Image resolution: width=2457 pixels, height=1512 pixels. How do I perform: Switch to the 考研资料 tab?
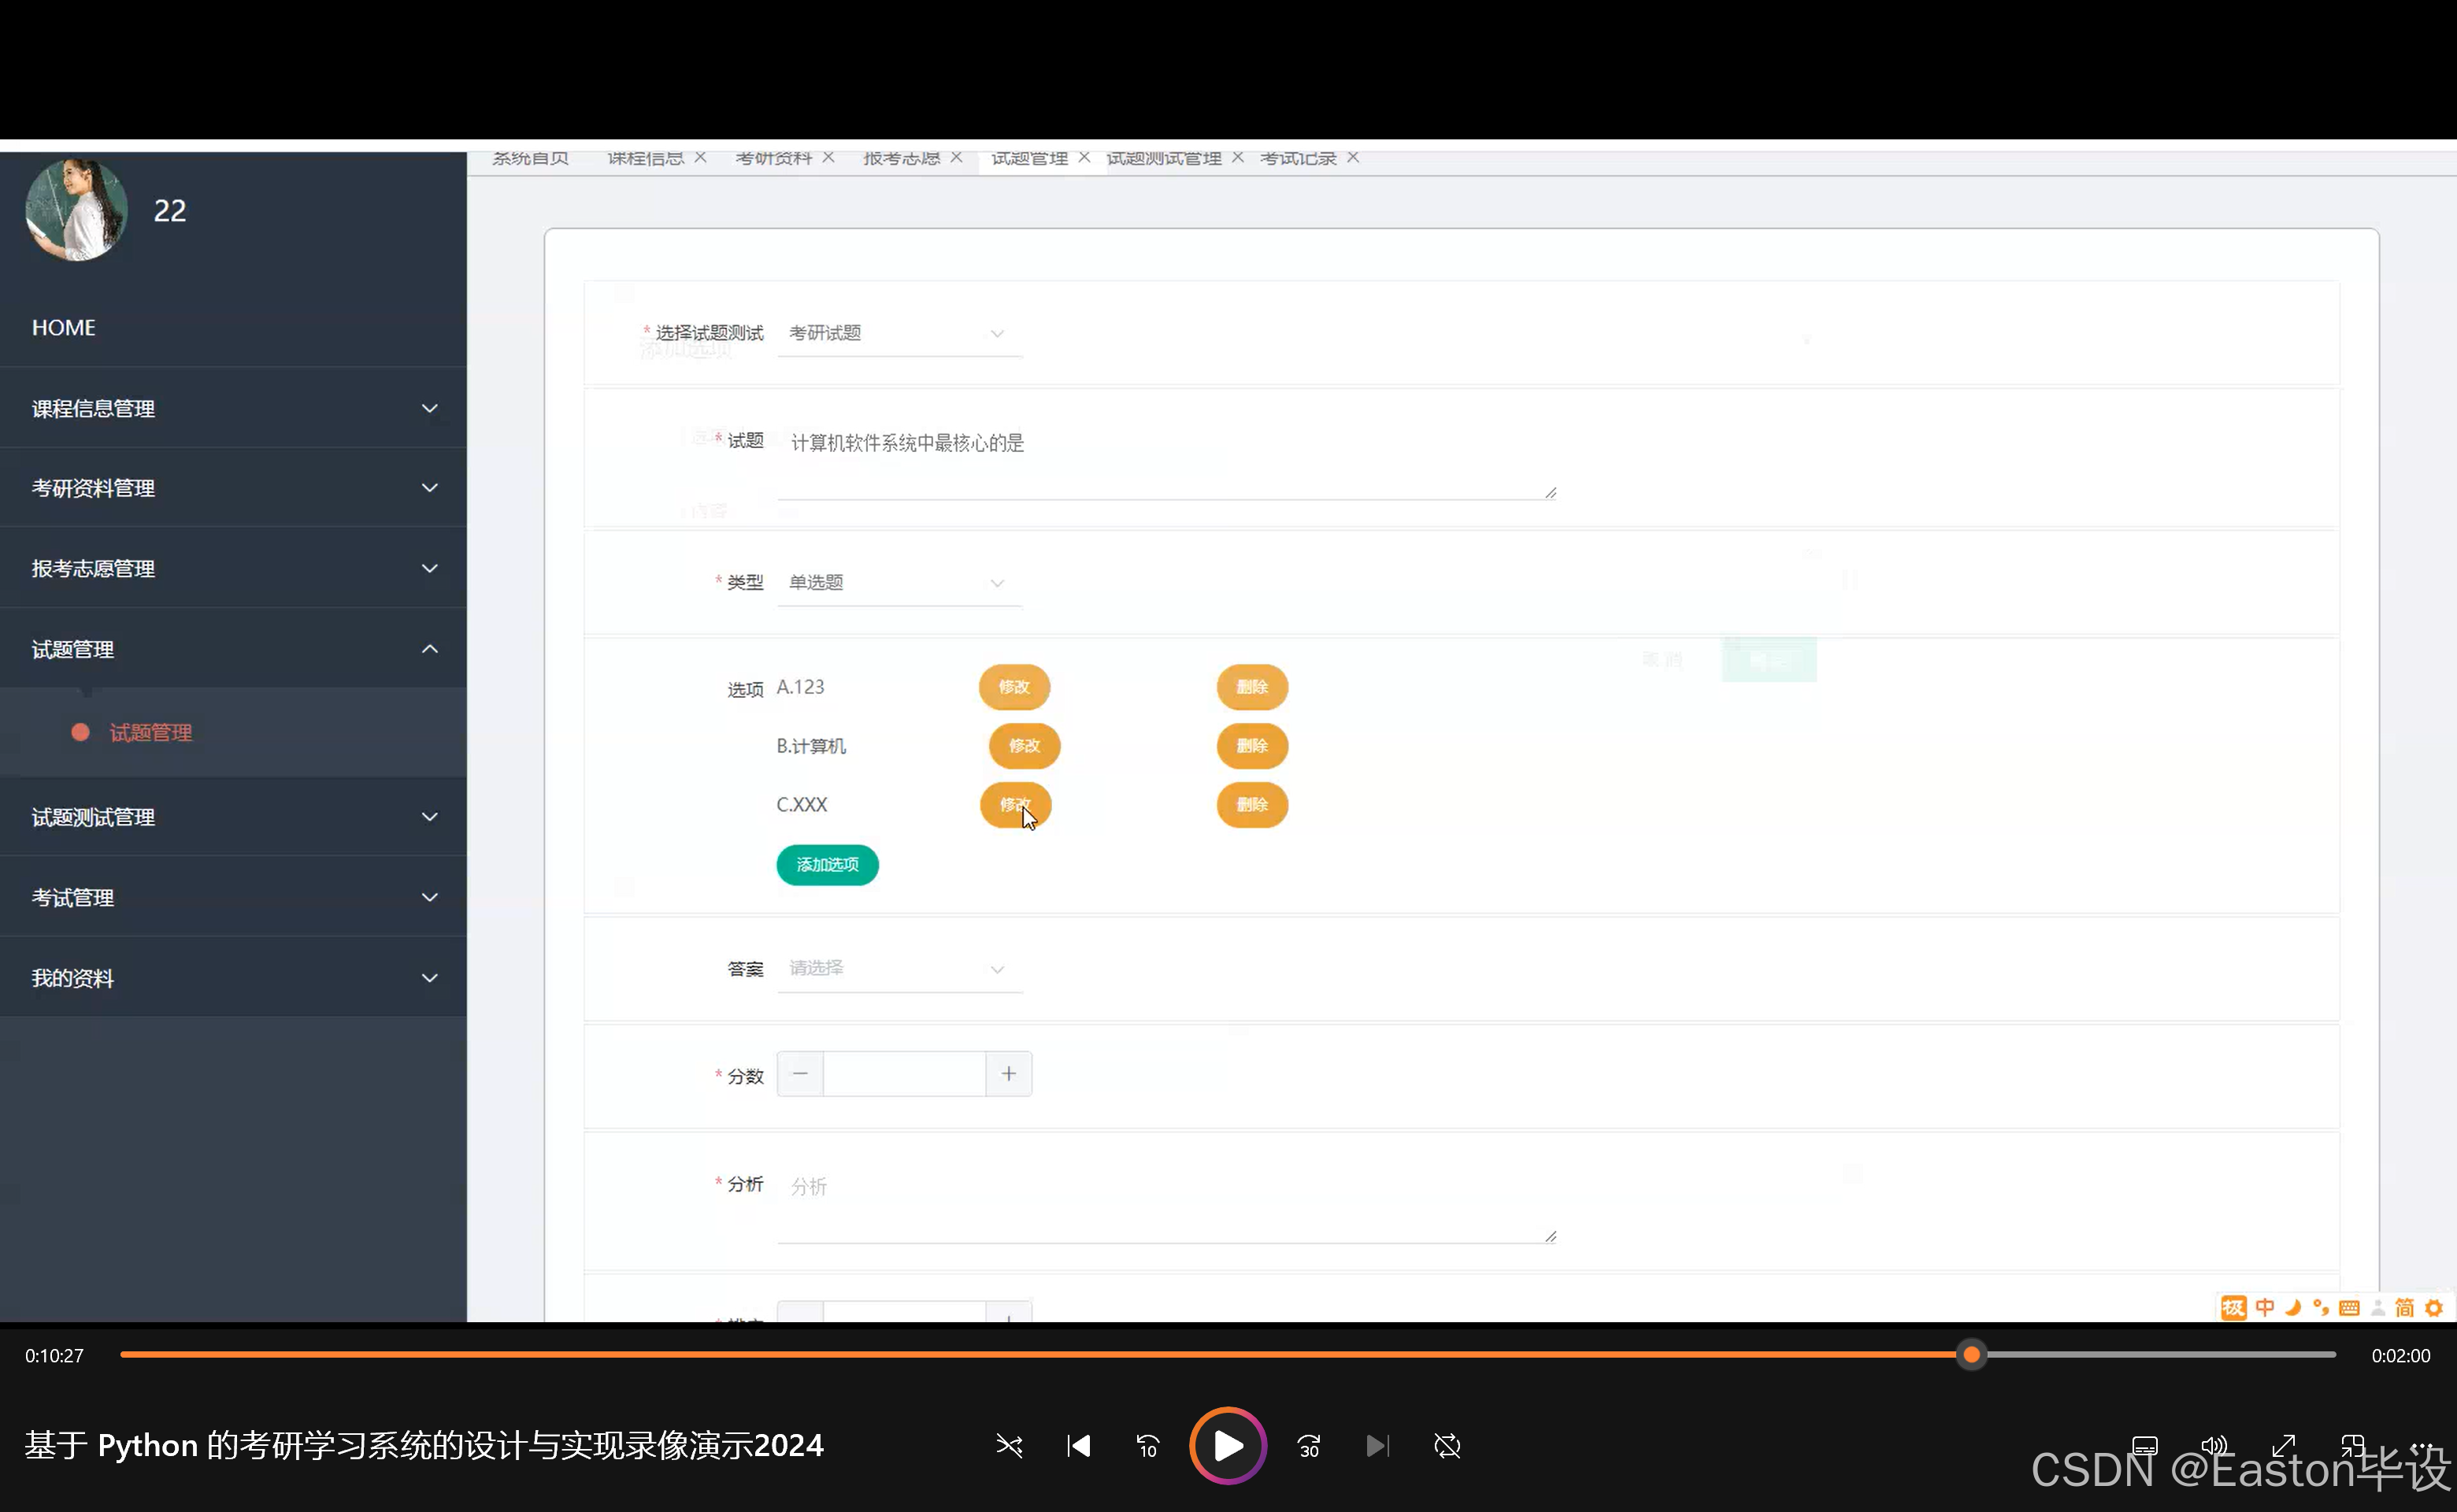pos(774,158)
